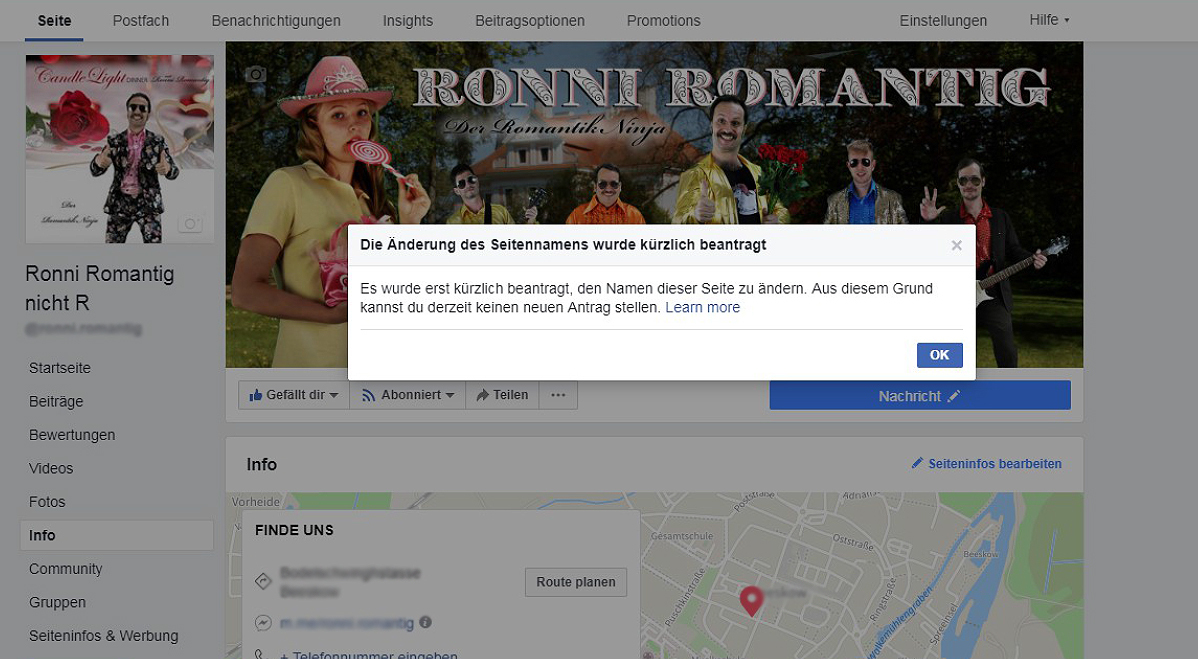1198x659 pixels.
Task: Switch to the Postfach tab
Action: click(x=141, y=21)
